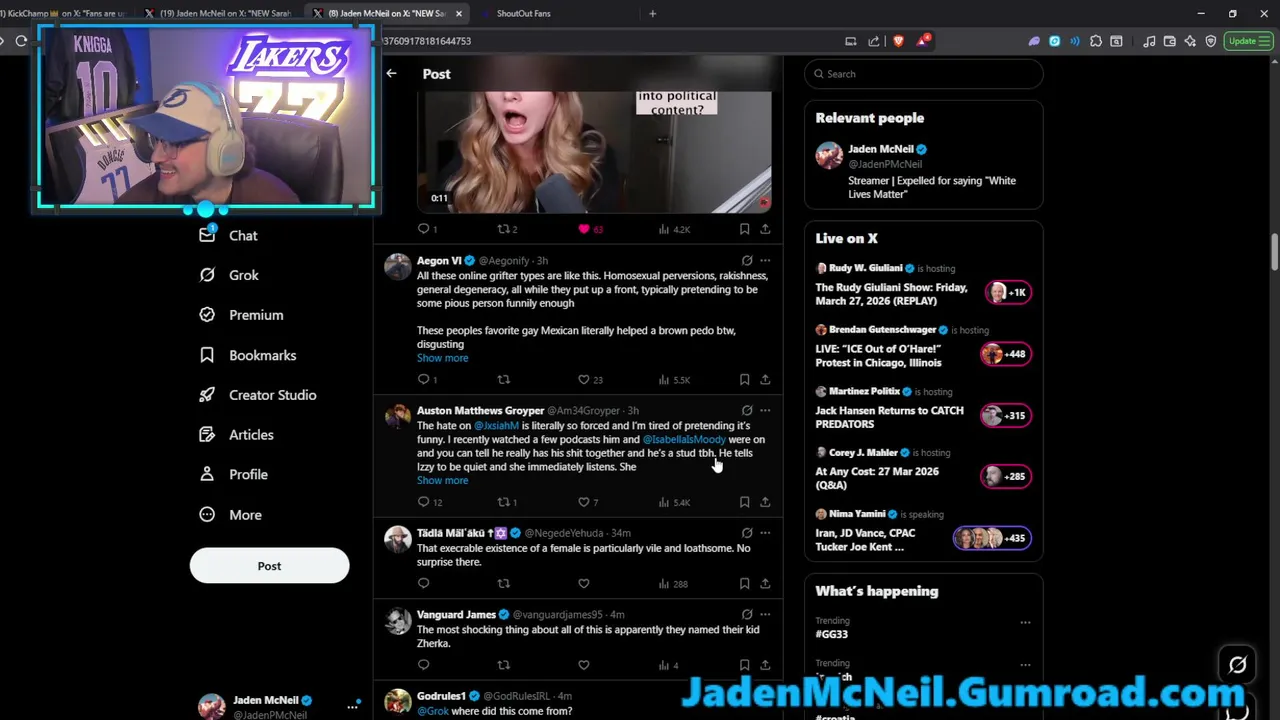
Task: Open more options for Aegon VI's post
Action: pos(765,260)
